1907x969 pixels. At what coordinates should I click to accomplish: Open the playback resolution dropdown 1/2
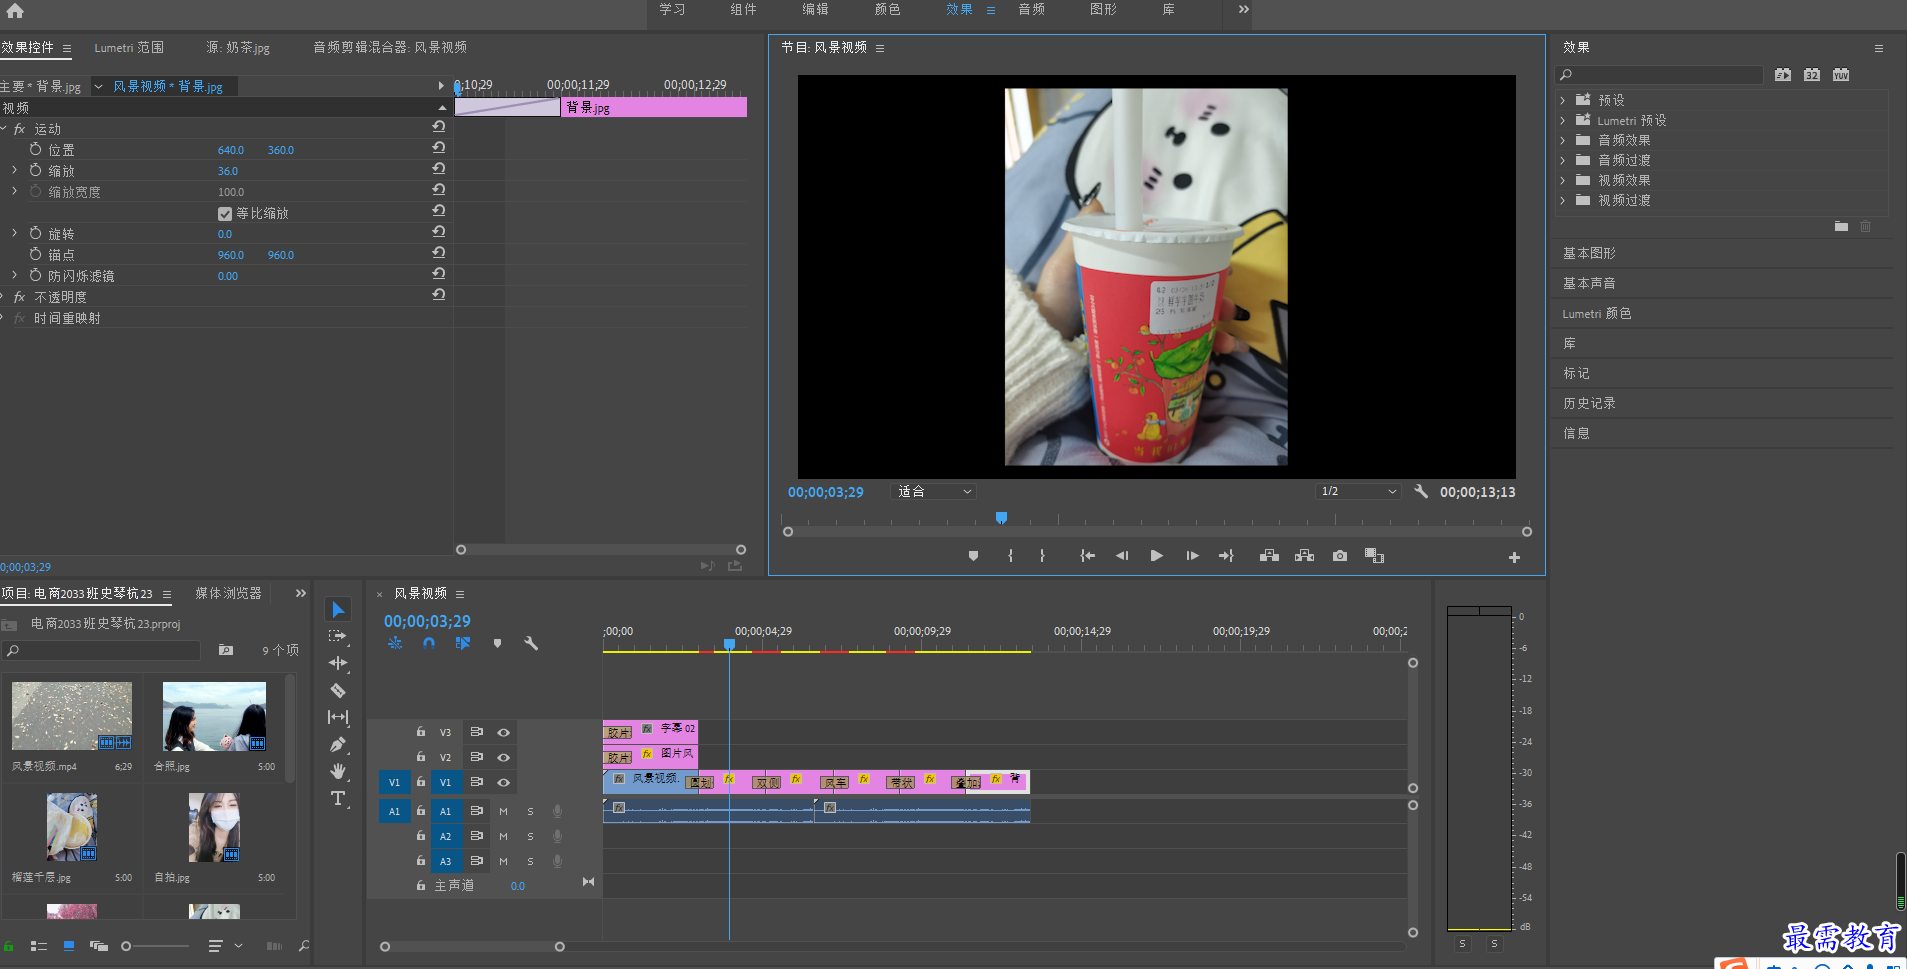1357,491
